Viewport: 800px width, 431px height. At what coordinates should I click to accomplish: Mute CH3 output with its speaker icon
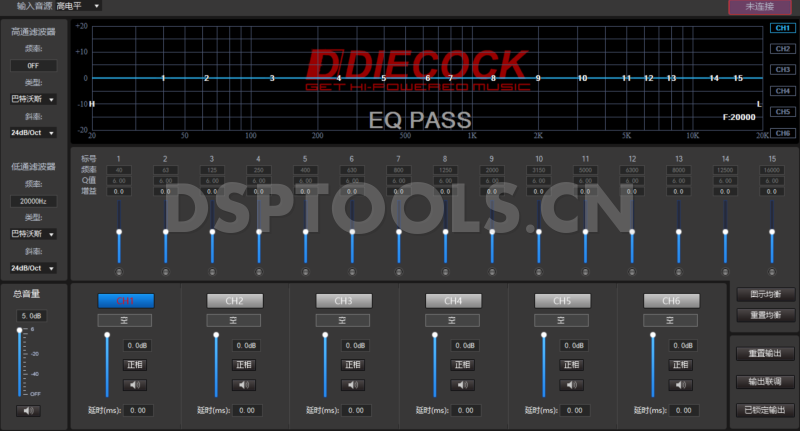[x=356, y=385]
